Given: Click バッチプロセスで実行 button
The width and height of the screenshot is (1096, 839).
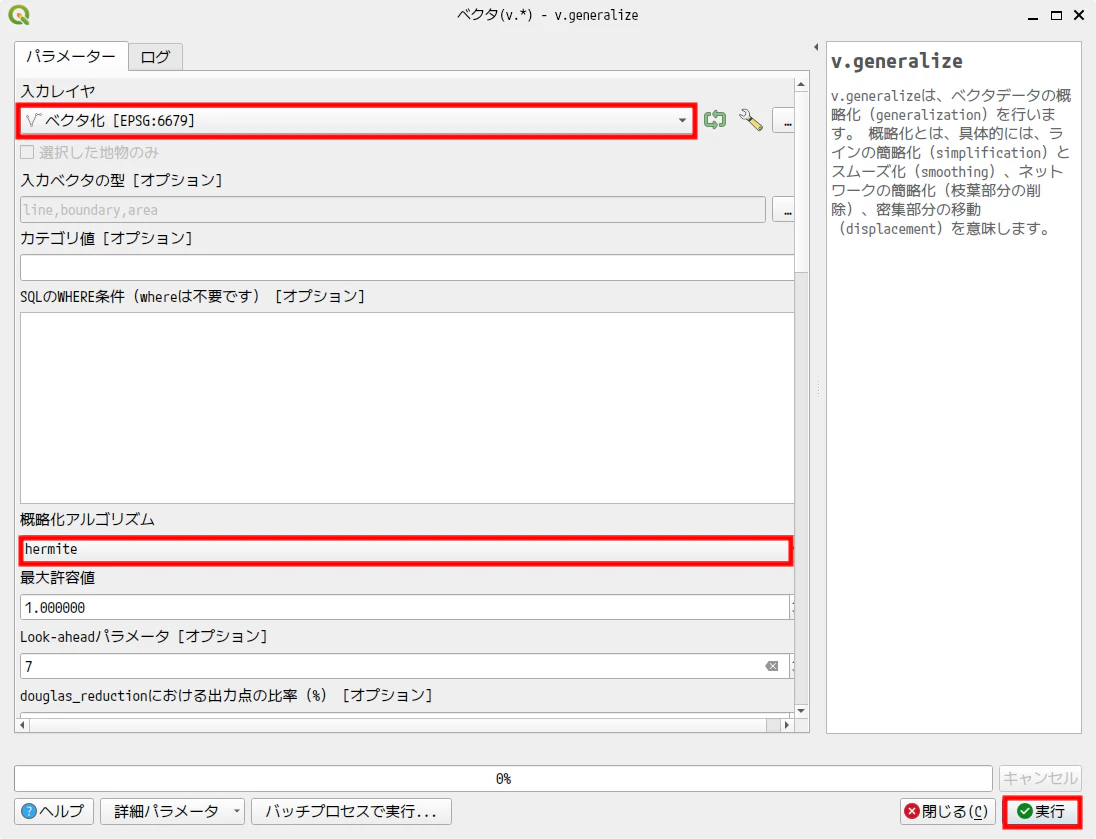Looking at the screenshot, I should click(x=351, y=811).
